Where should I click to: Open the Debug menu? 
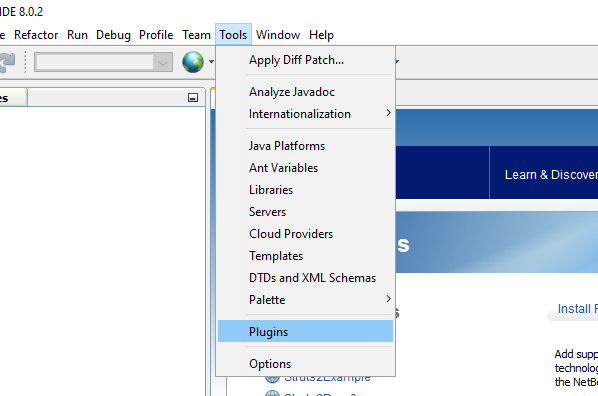click(x=113, y=35)
